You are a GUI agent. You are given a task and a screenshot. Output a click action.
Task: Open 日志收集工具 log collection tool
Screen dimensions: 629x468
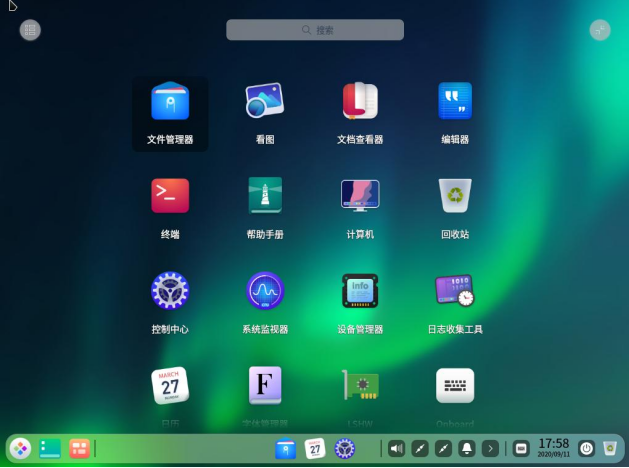(x=455, y=292)
